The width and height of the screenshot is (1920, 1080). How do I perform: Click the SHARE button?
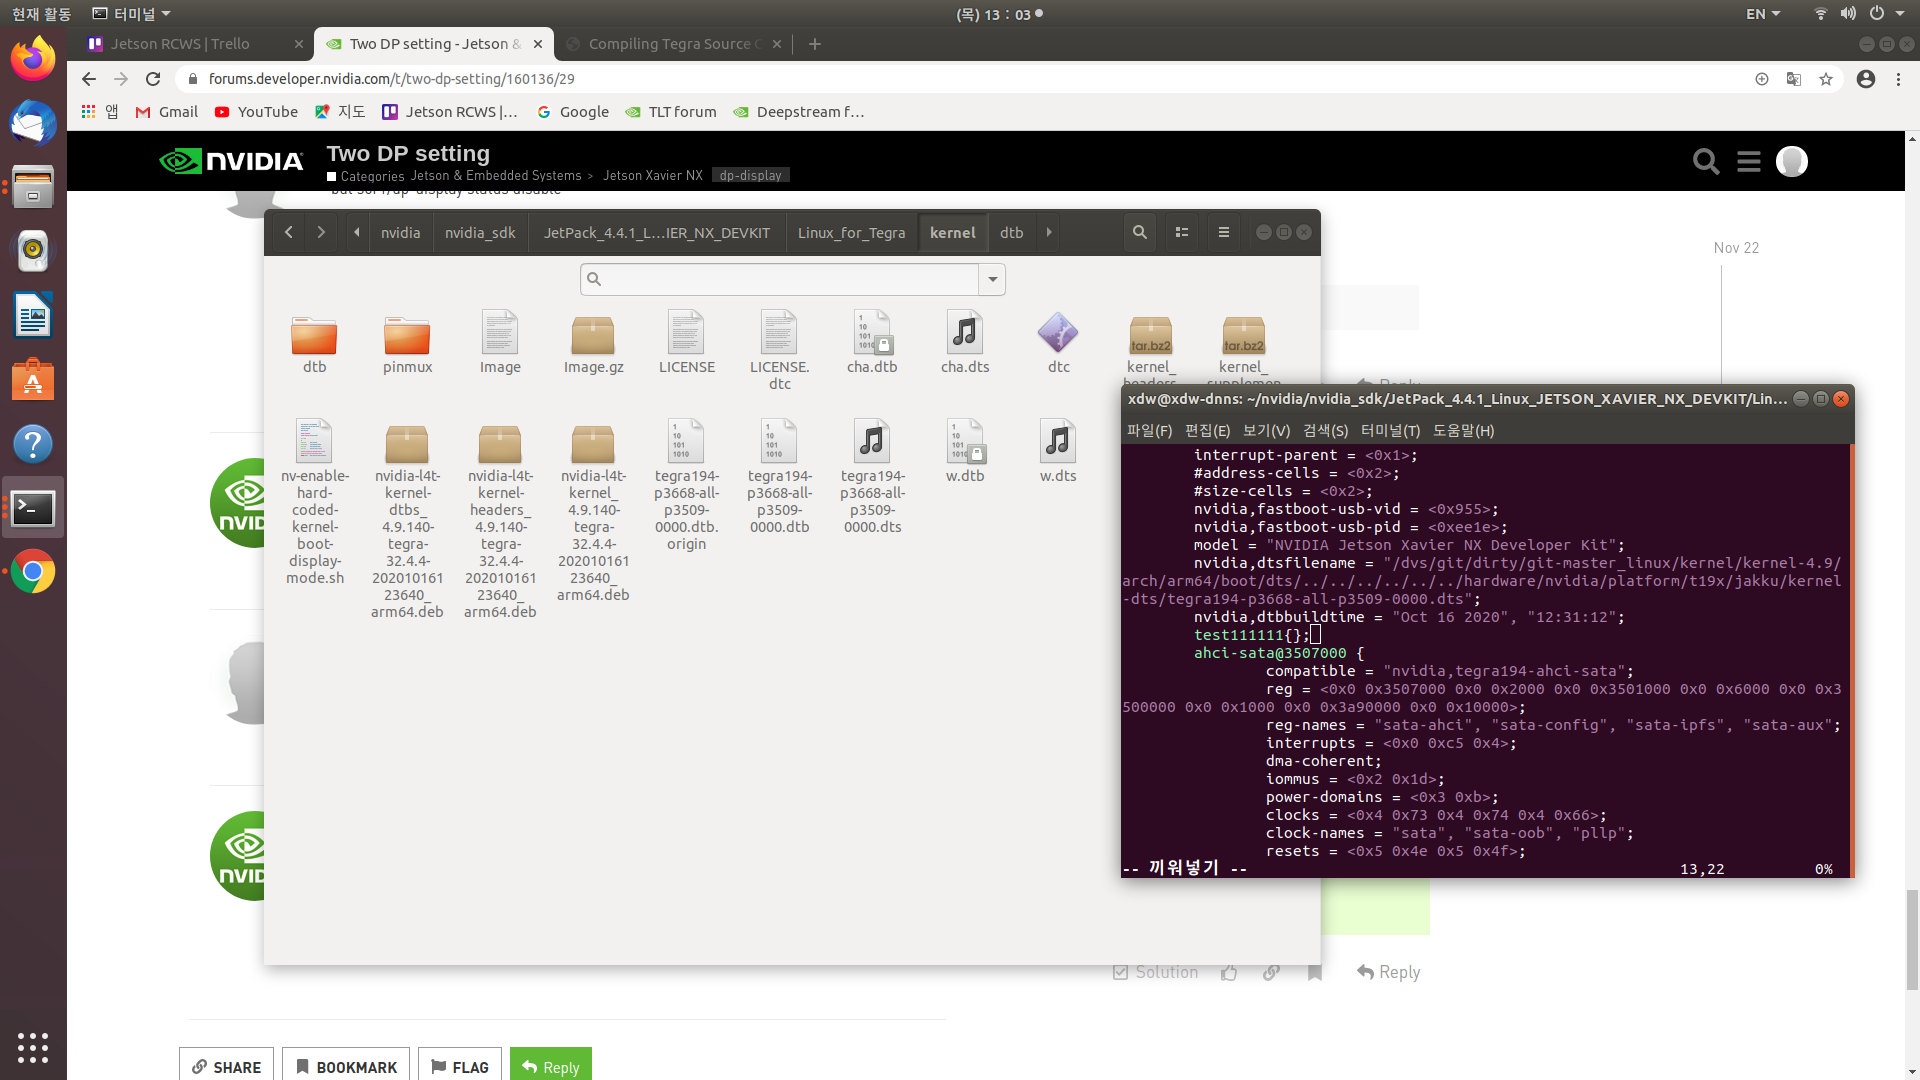(x=227, y=1066)
